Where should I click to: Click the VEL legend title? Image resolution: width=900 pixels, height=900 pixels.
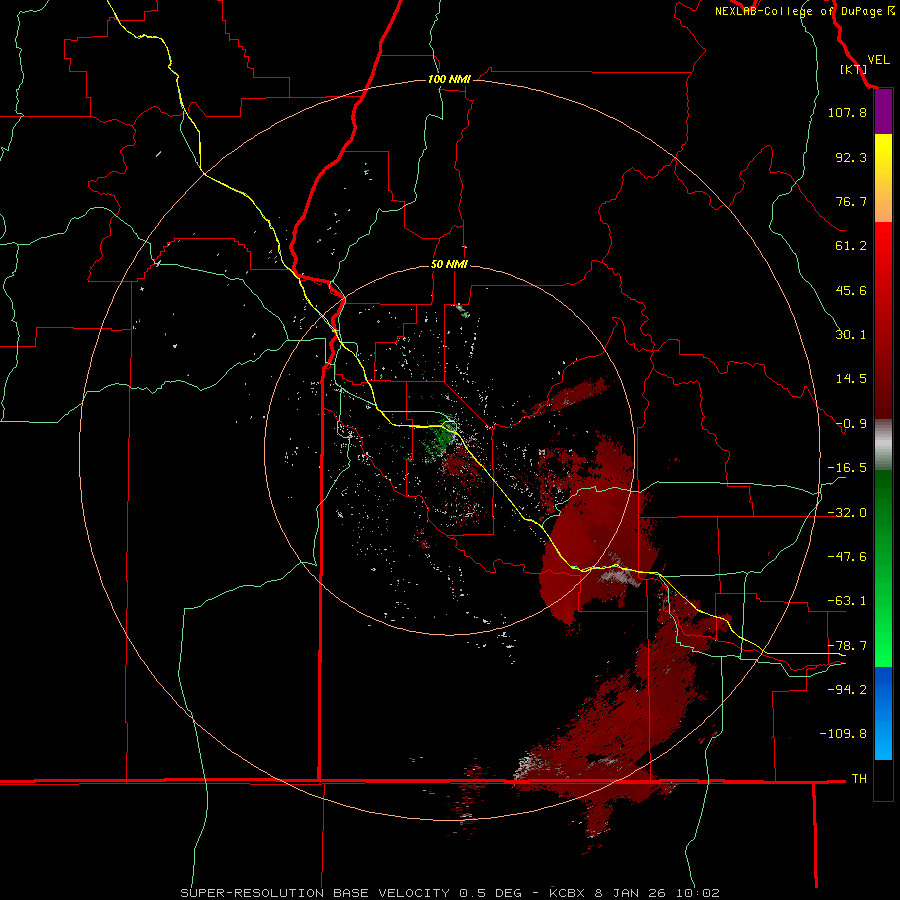coord(878,60)
